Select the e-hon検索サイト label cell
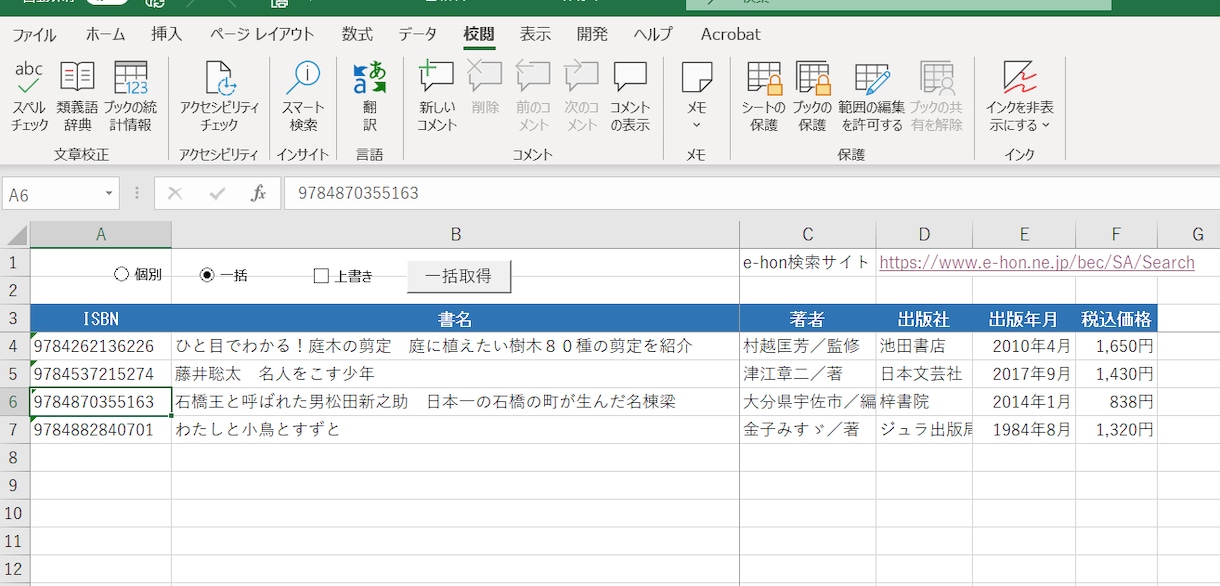 point(808,262)
